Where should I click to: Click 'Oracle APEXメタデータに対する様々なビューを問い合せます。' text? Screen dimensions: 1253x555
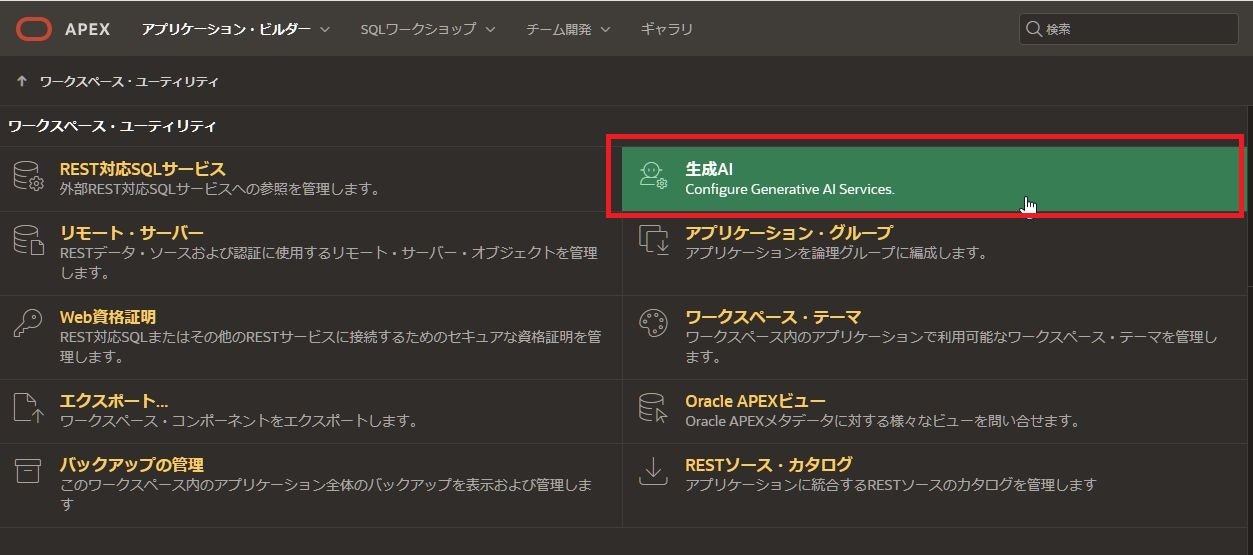point(882,421)
